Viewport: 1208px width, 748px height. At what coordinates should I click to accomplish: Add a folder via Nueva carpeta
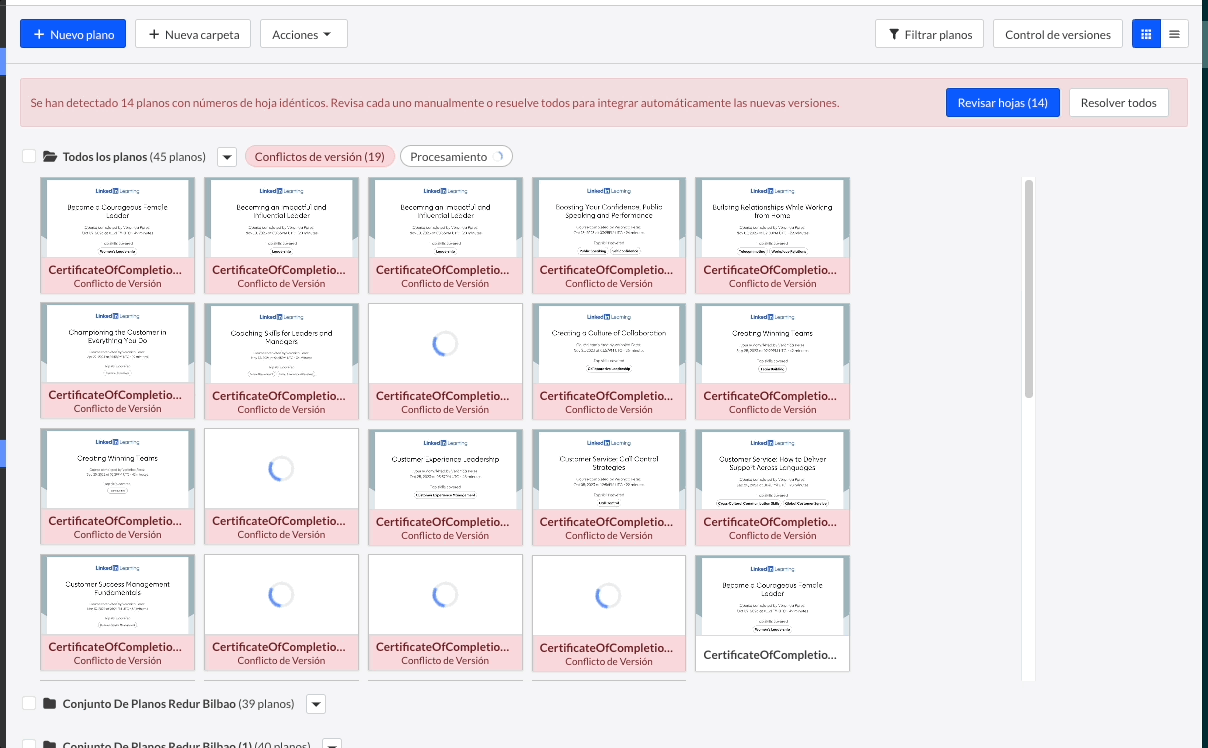coord(194,34)
